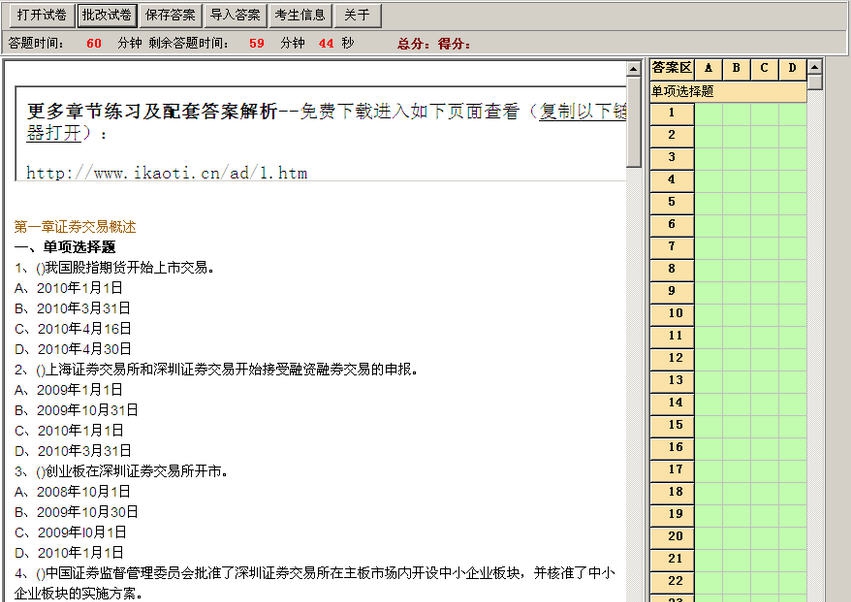The image size is (851, 602).
Task: Click the 单项选择题 section row in answer sheet
Action: pos(728,91)
